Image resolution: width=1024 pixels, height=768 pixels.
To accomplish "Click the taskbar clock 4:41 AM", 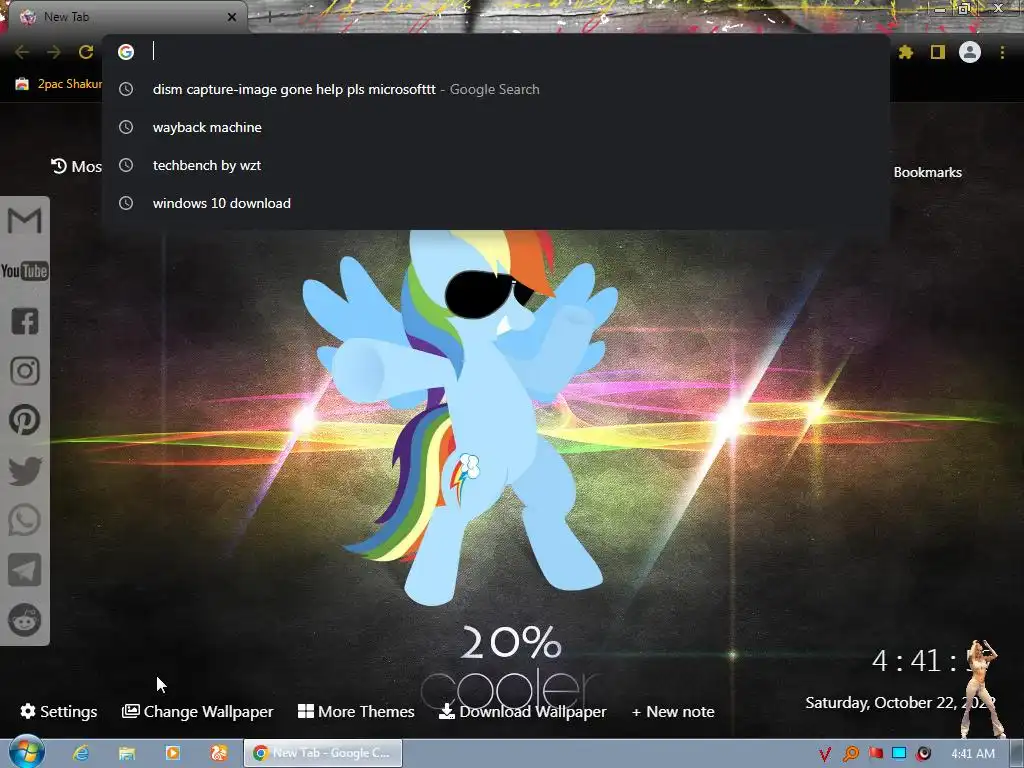I will 972,754.
